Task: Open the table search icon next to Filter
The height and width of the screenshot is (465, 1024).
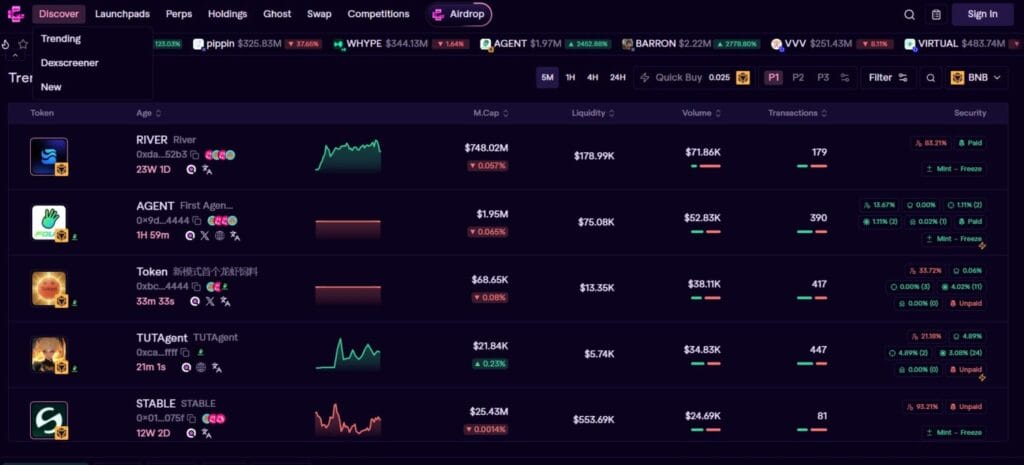Action: (x=931, y=78)
